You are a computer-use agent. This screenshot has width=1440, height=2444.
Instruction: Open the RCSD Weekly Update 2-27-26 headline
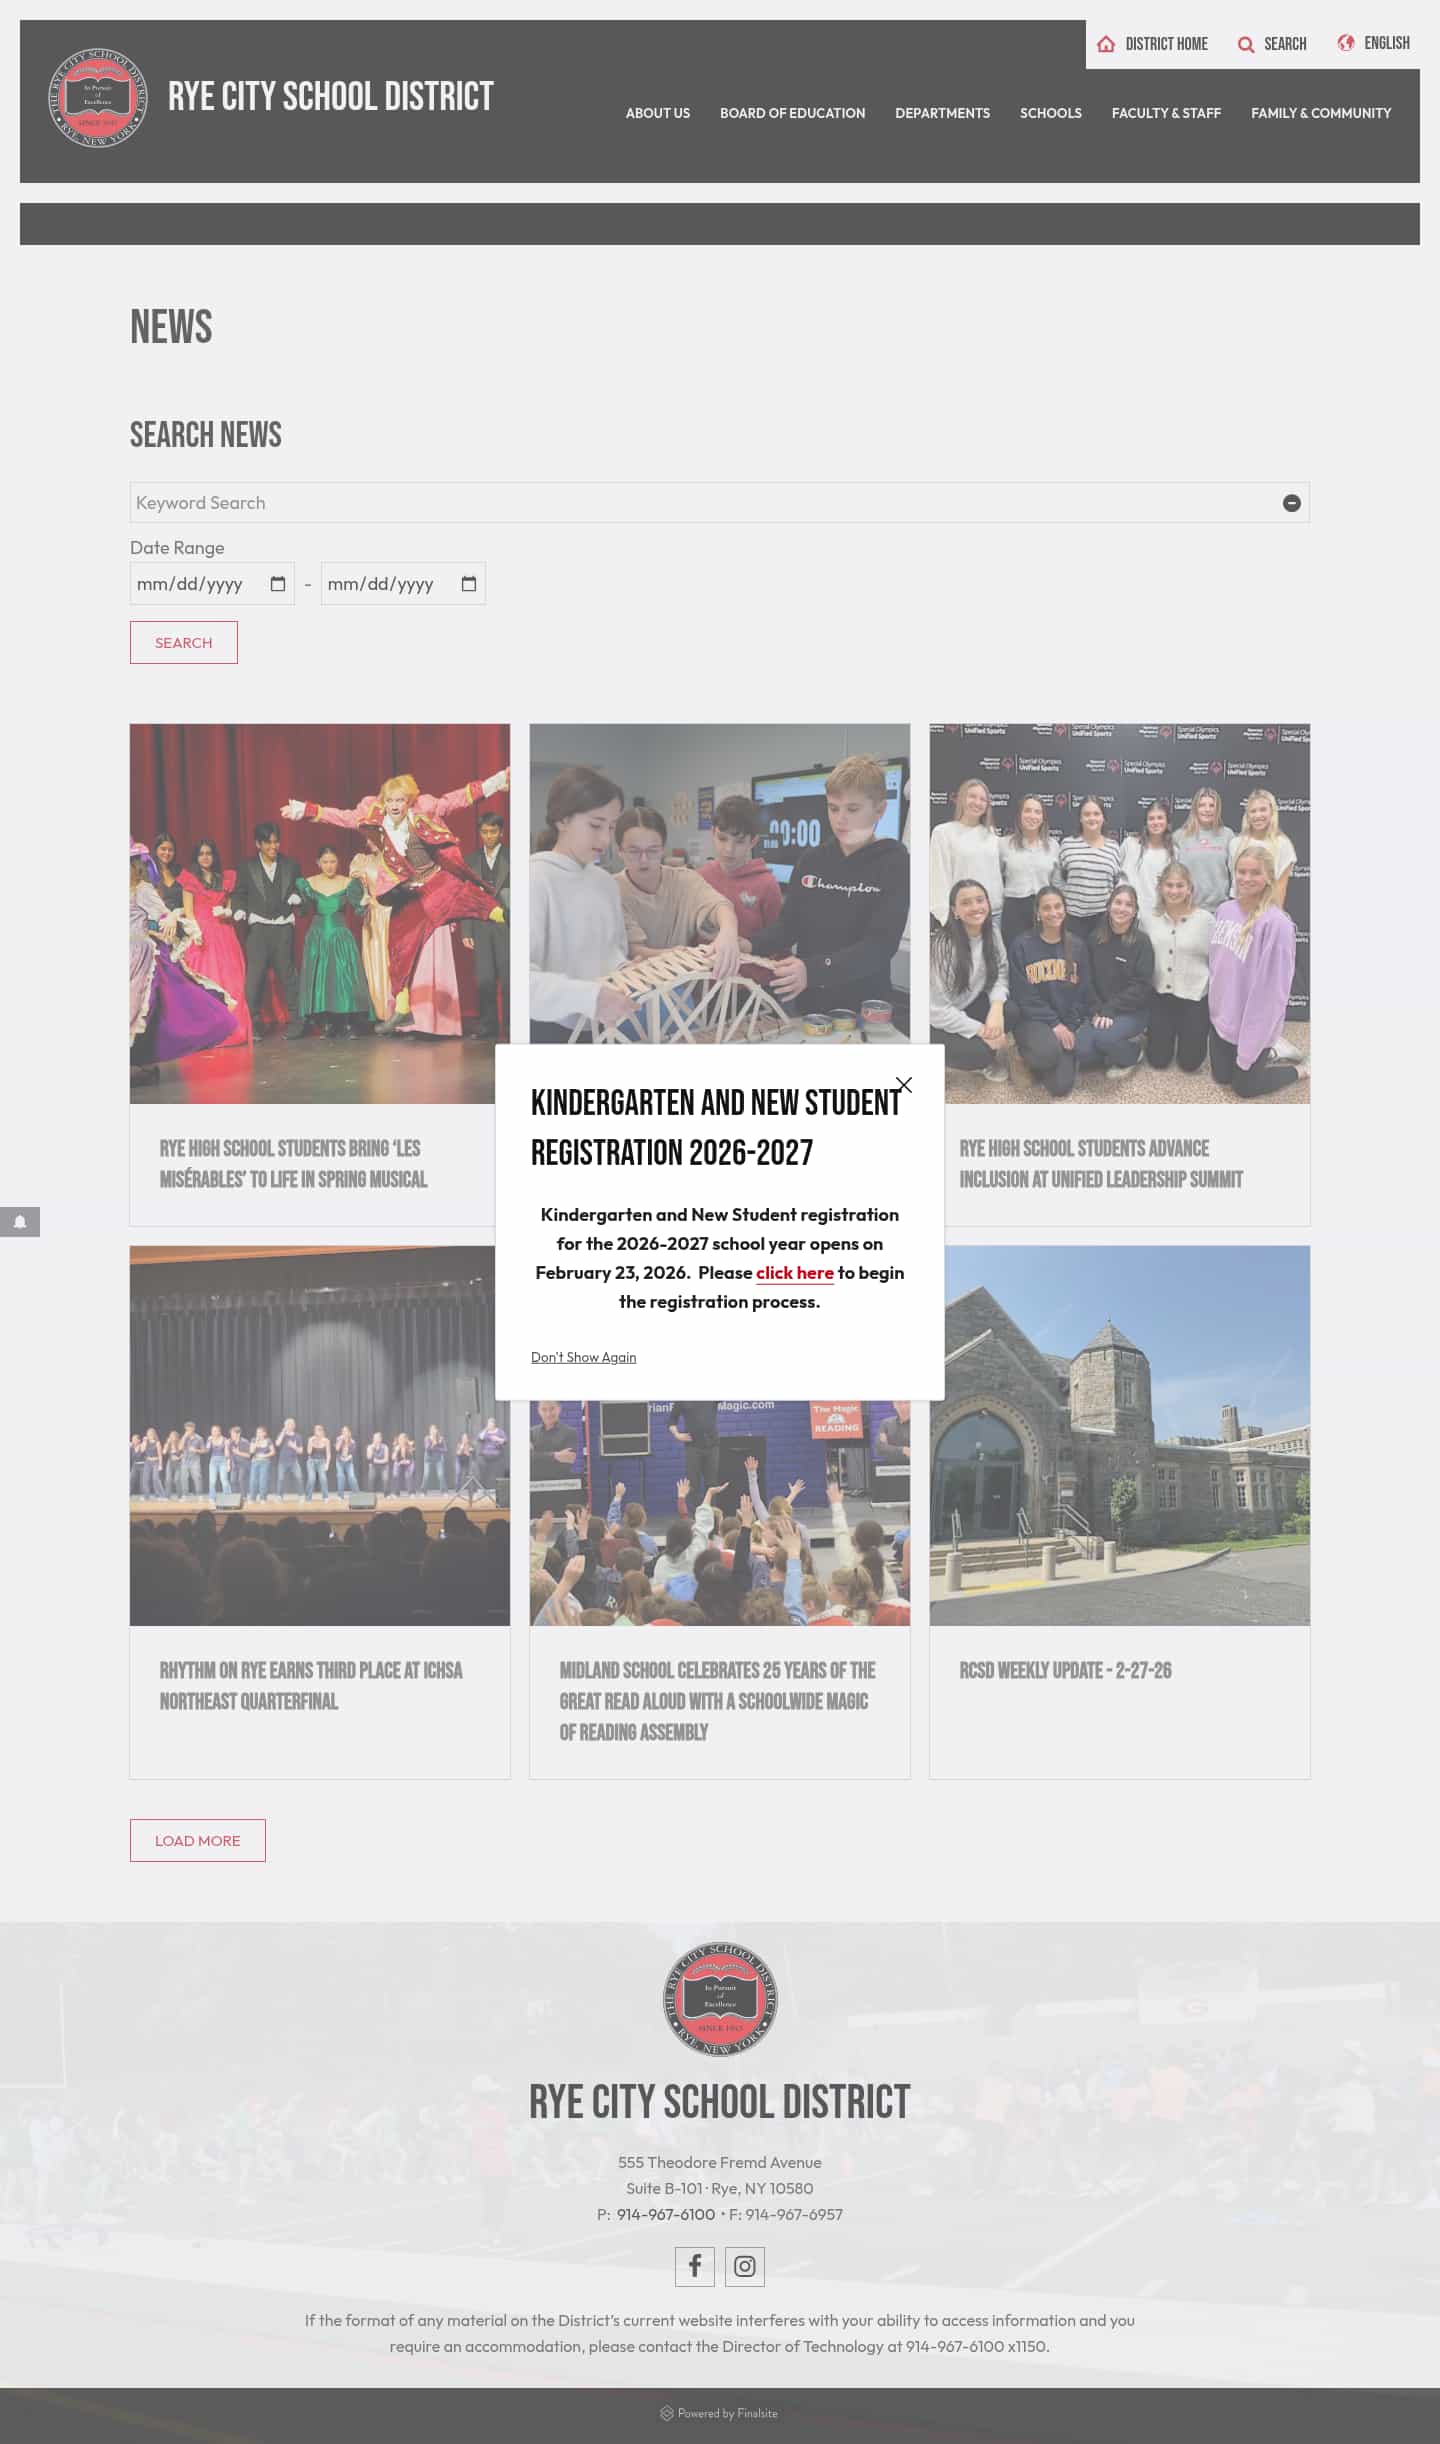(x=1065, y=1671)
